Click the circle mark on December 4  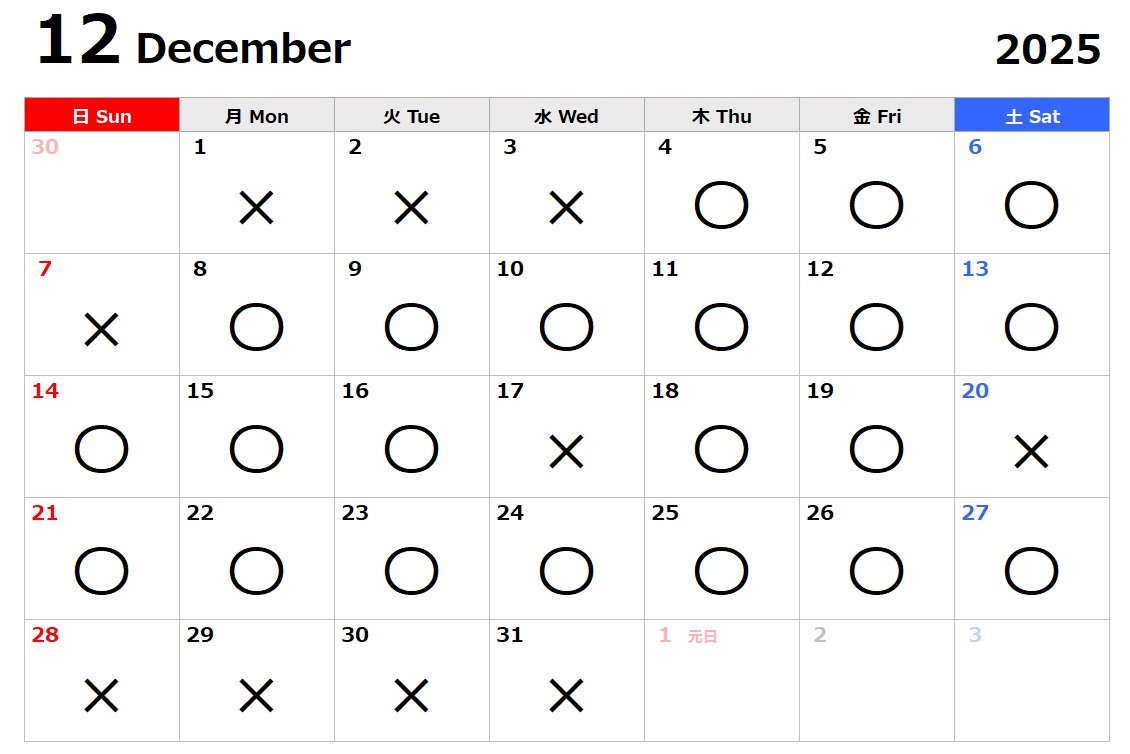pos(721,206)
